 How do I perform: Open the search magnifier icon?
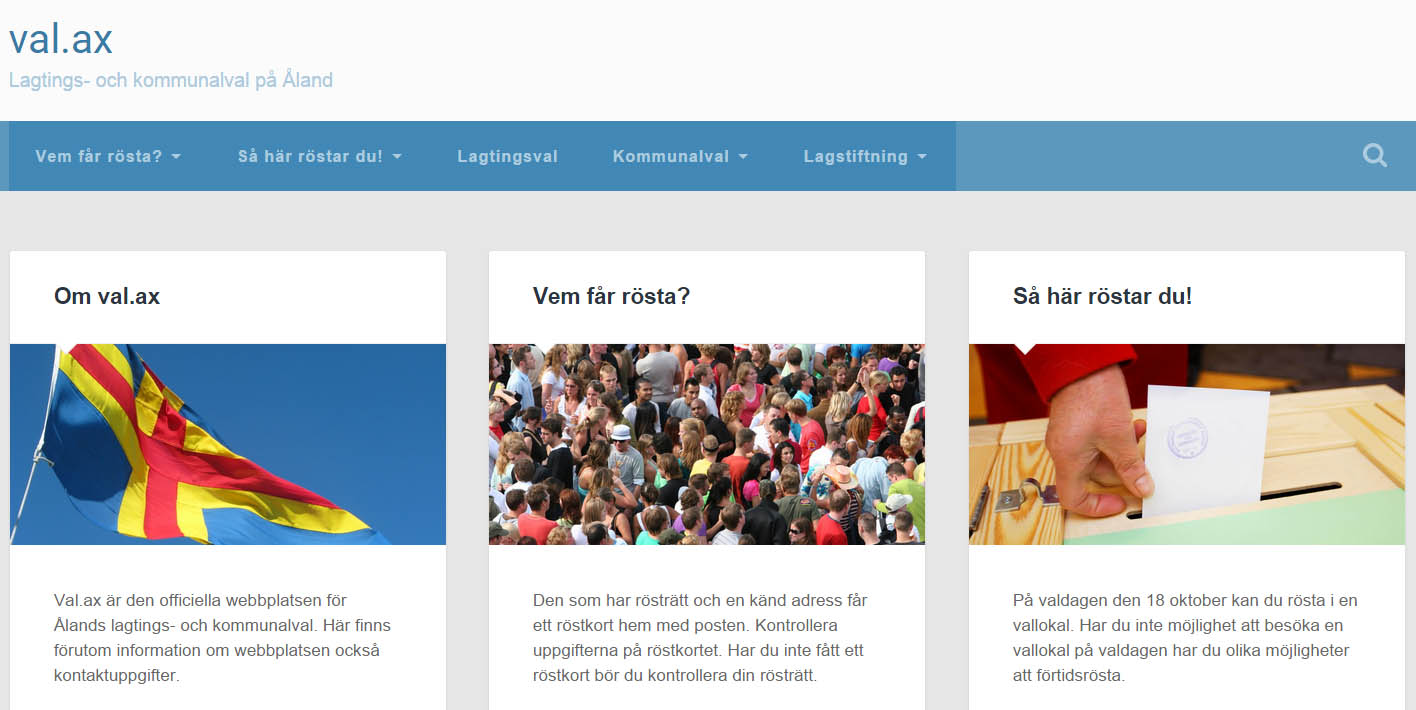(1375, 155)
